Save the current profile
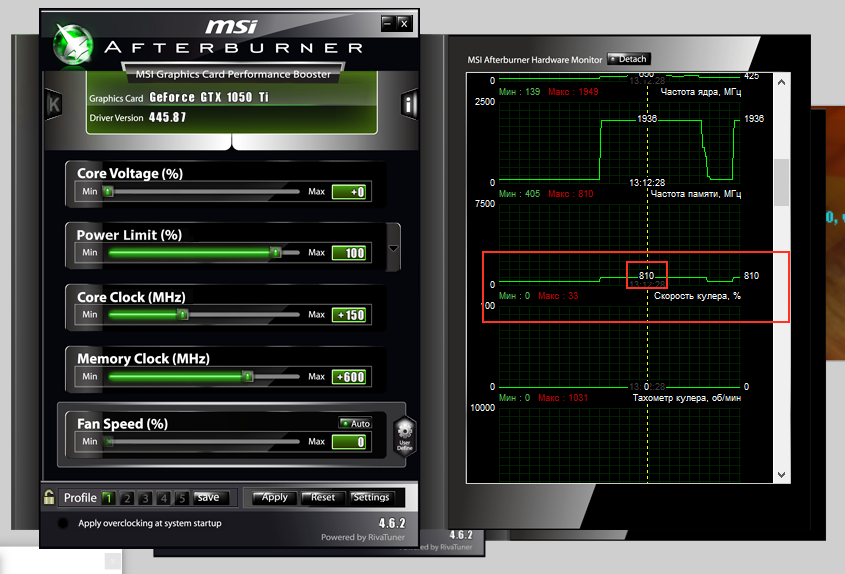The image size is (845, 574). pos(211,497)
